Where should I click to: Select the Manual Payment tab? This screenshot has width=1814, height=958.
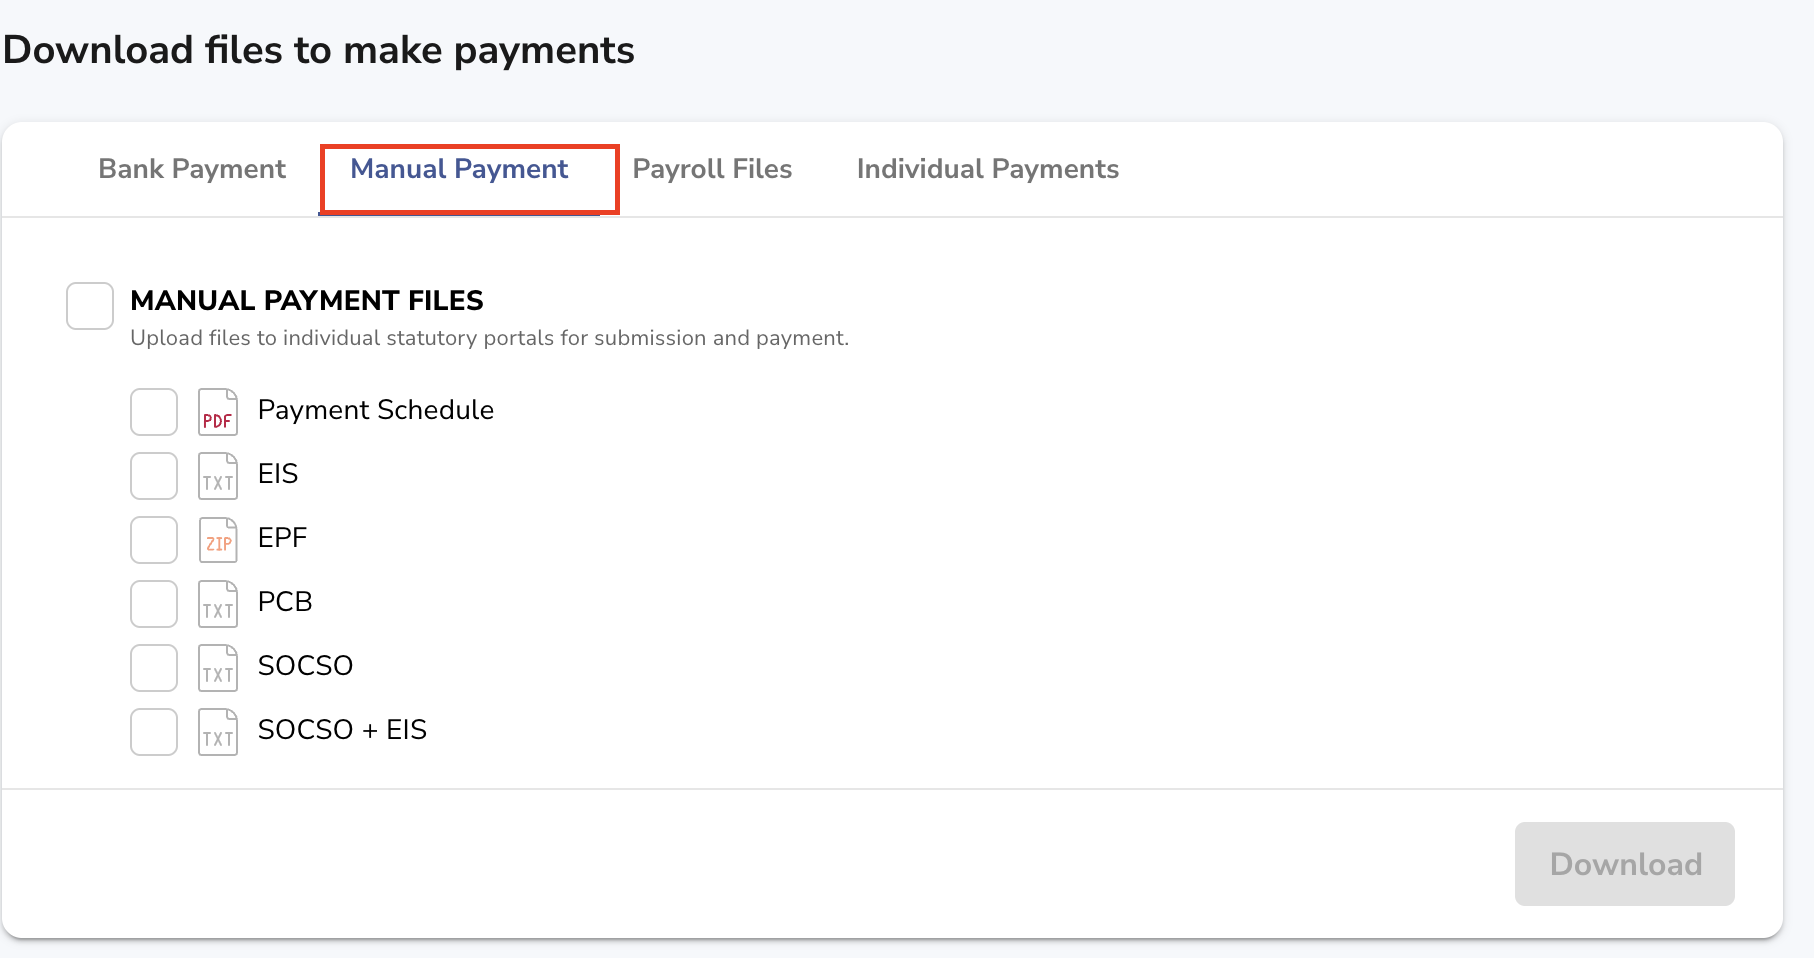click(x=459, y=169)
